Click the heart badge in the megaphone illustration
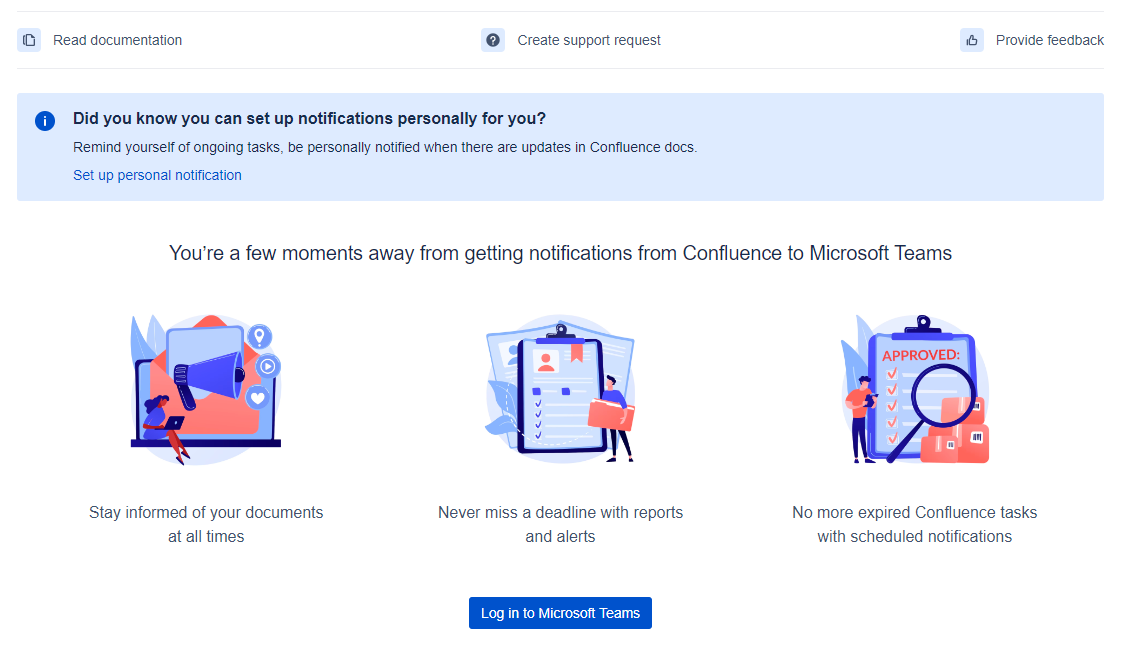This screenshot has width=1127, height=662. (258, 396)
